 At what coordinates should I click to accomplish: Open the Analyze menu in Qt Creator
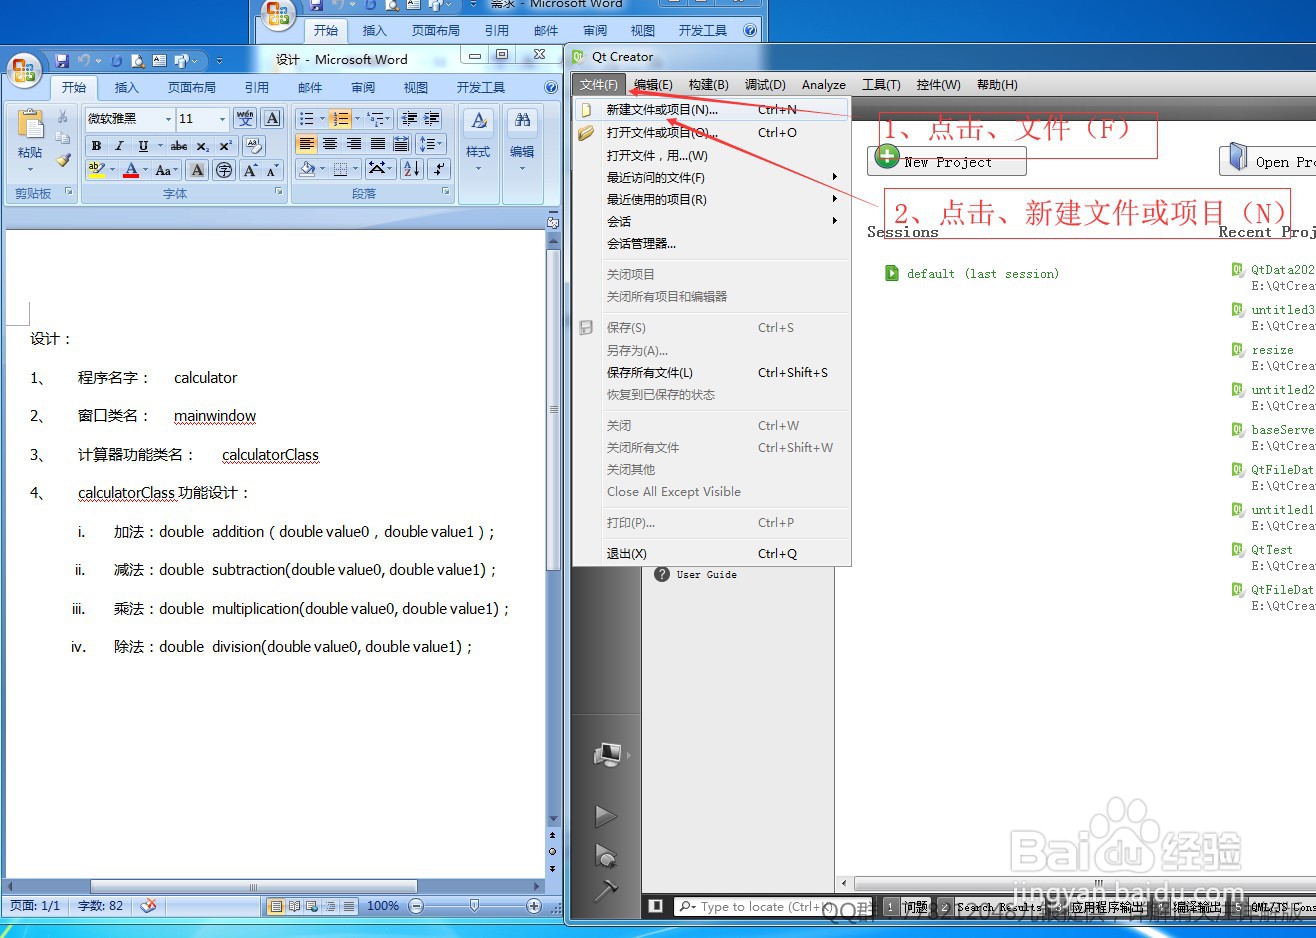point(824,85)
